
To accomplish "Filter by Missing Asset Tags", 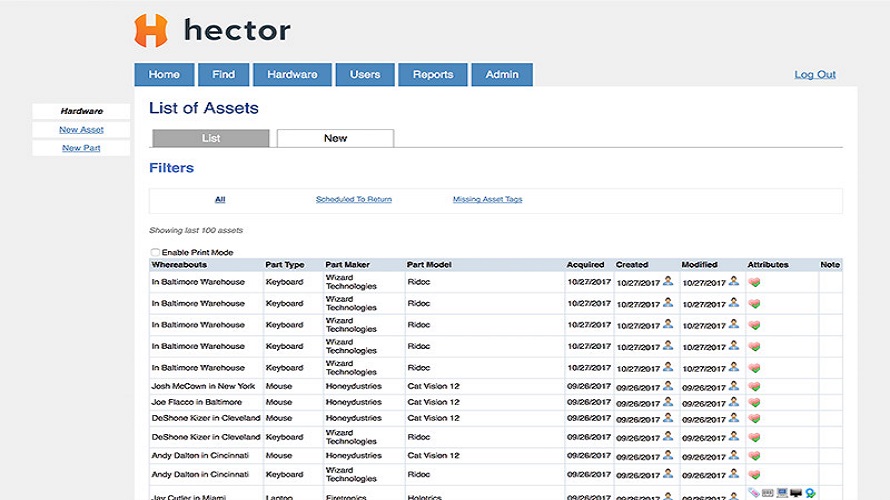I will [487, 200].
